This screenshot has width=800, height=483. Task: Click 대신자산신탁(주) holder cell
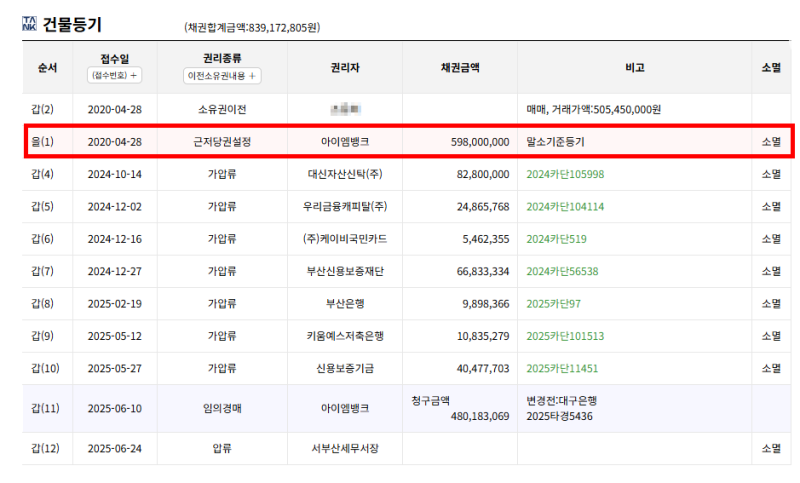[345, 174]
